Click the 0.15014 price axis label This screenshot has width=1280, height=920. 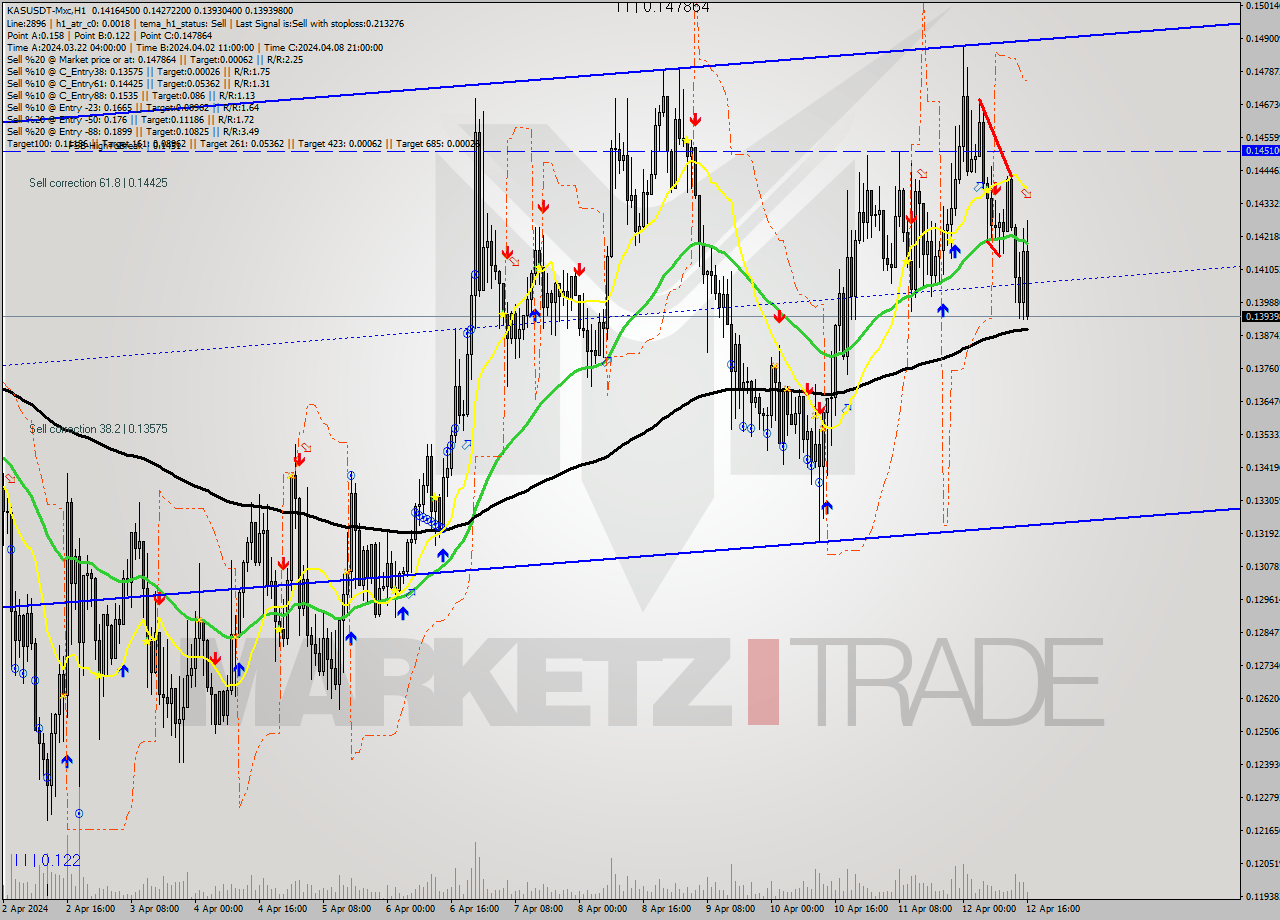click(1262, 5)
